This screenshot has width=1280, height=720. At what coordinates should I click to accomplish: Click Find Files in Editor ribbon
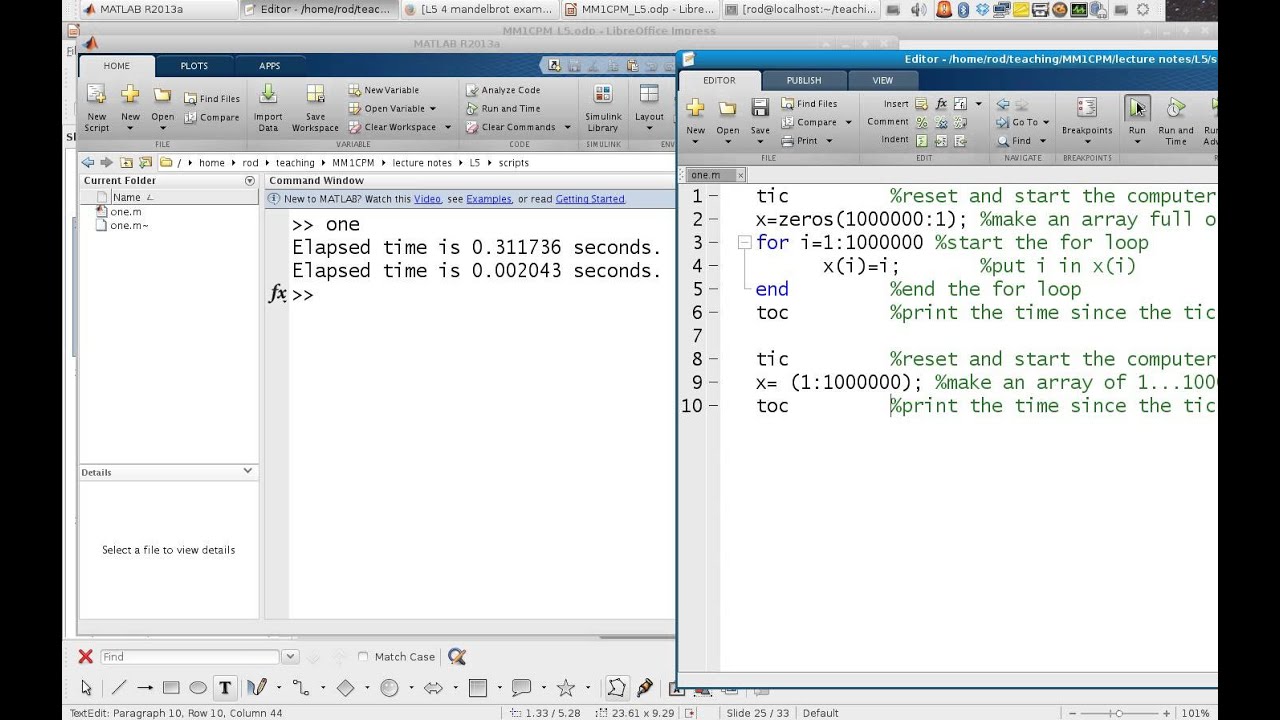click(809, 103)
